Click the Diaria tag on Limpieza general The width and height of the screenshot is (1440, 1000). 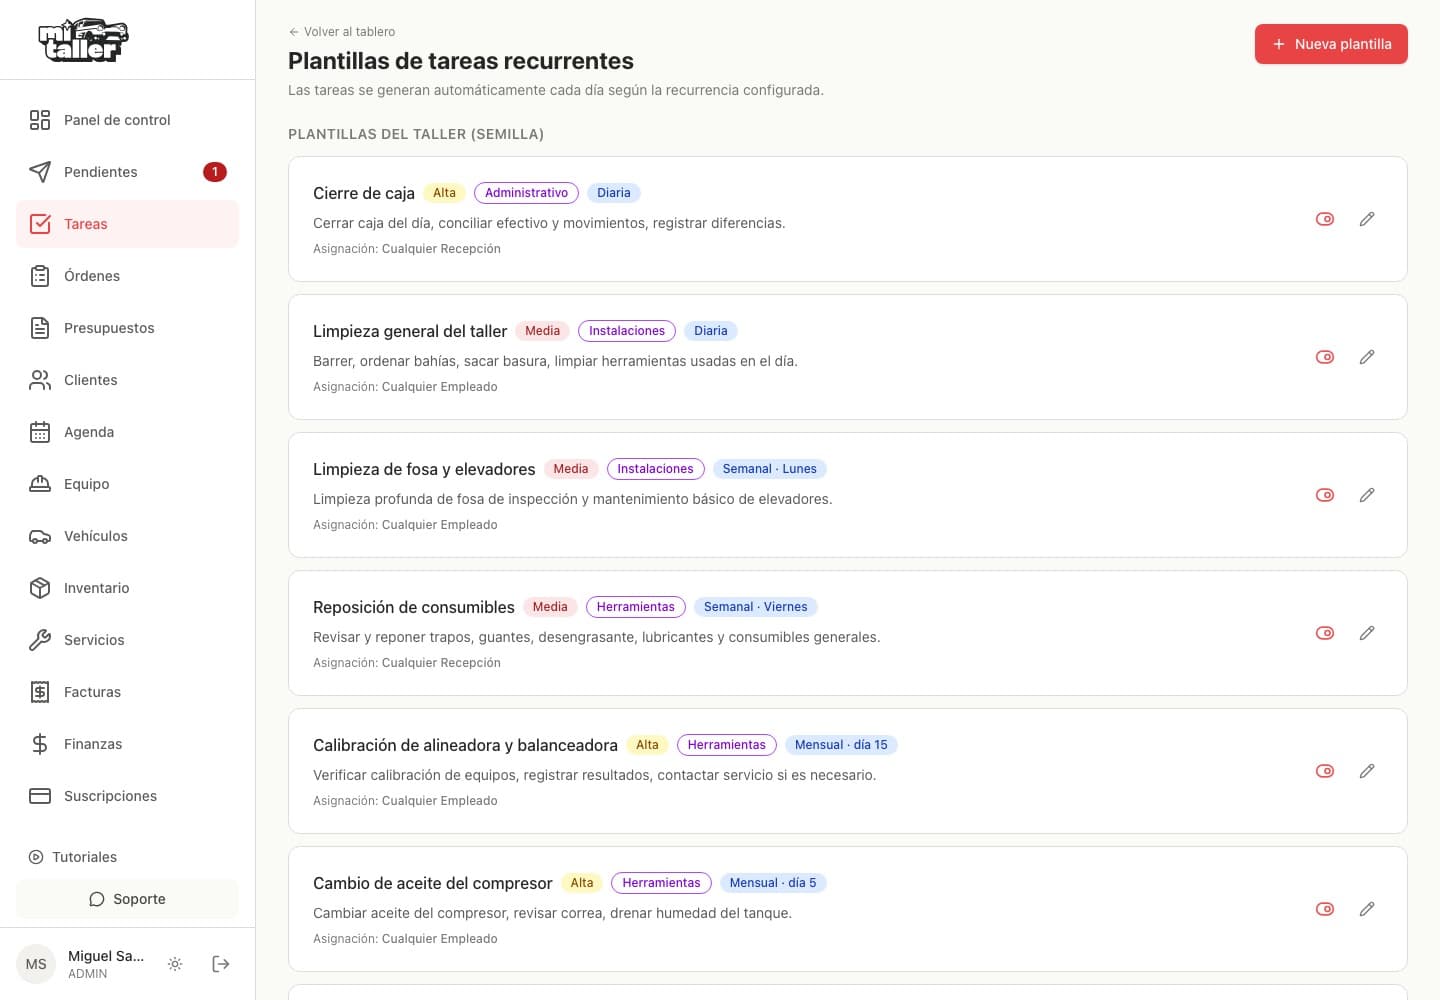(x=711, y=331)
